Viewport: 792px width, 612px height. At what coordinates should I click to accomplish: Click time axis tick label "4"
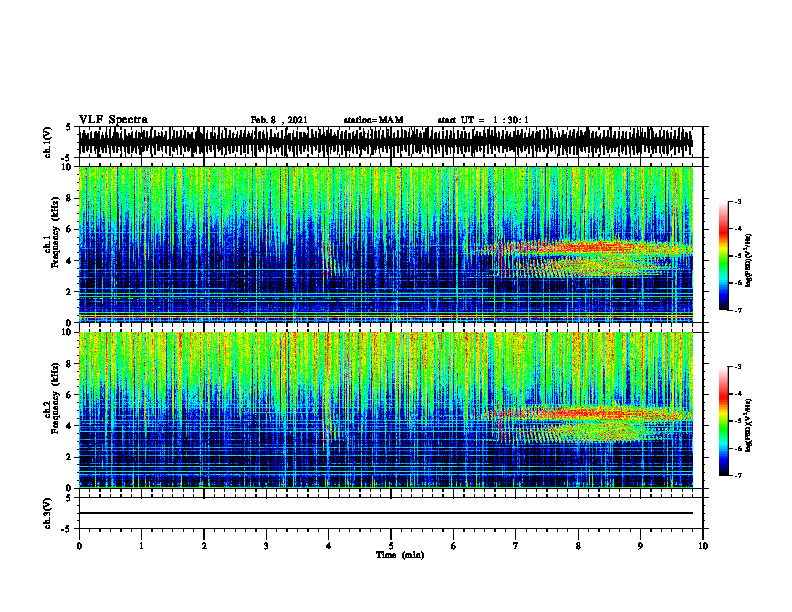click(329, 546)
